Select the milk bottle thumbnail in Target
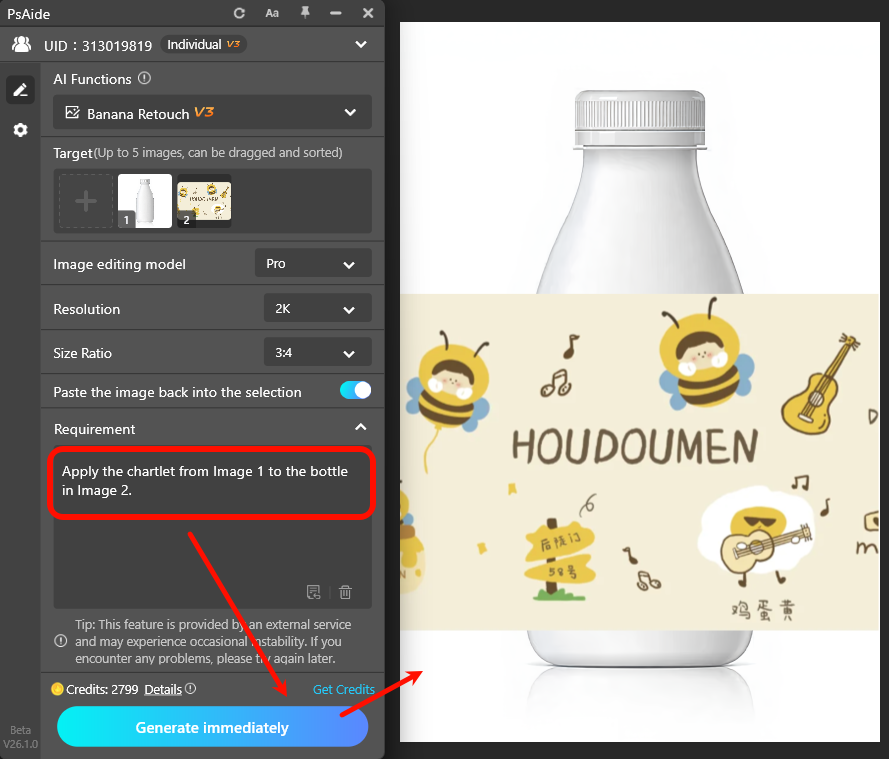 click(x=144, y=200)
